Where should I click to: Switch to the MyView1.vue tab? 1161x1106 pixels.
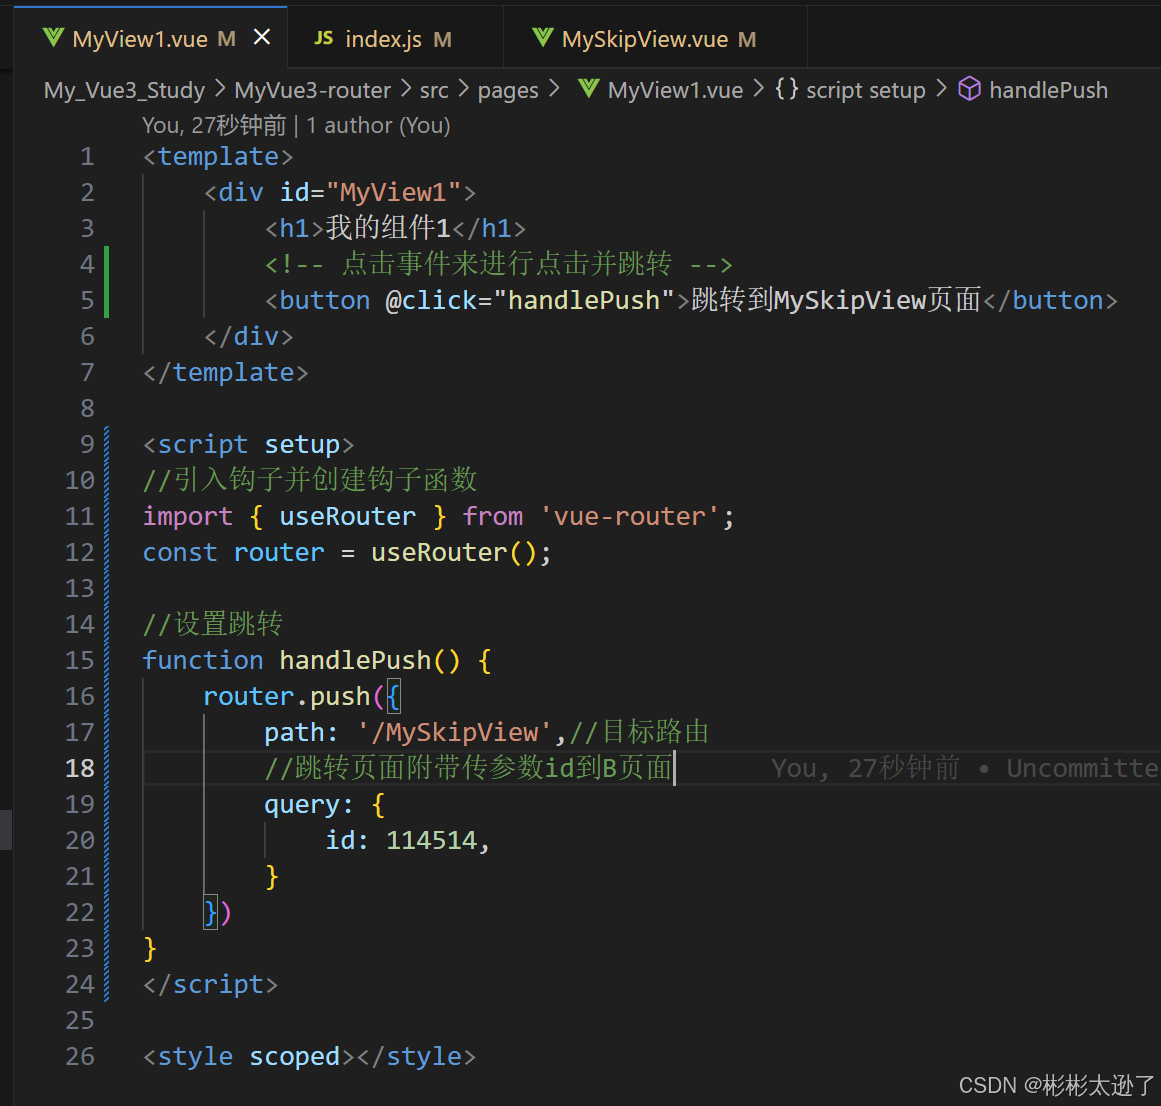150,38
